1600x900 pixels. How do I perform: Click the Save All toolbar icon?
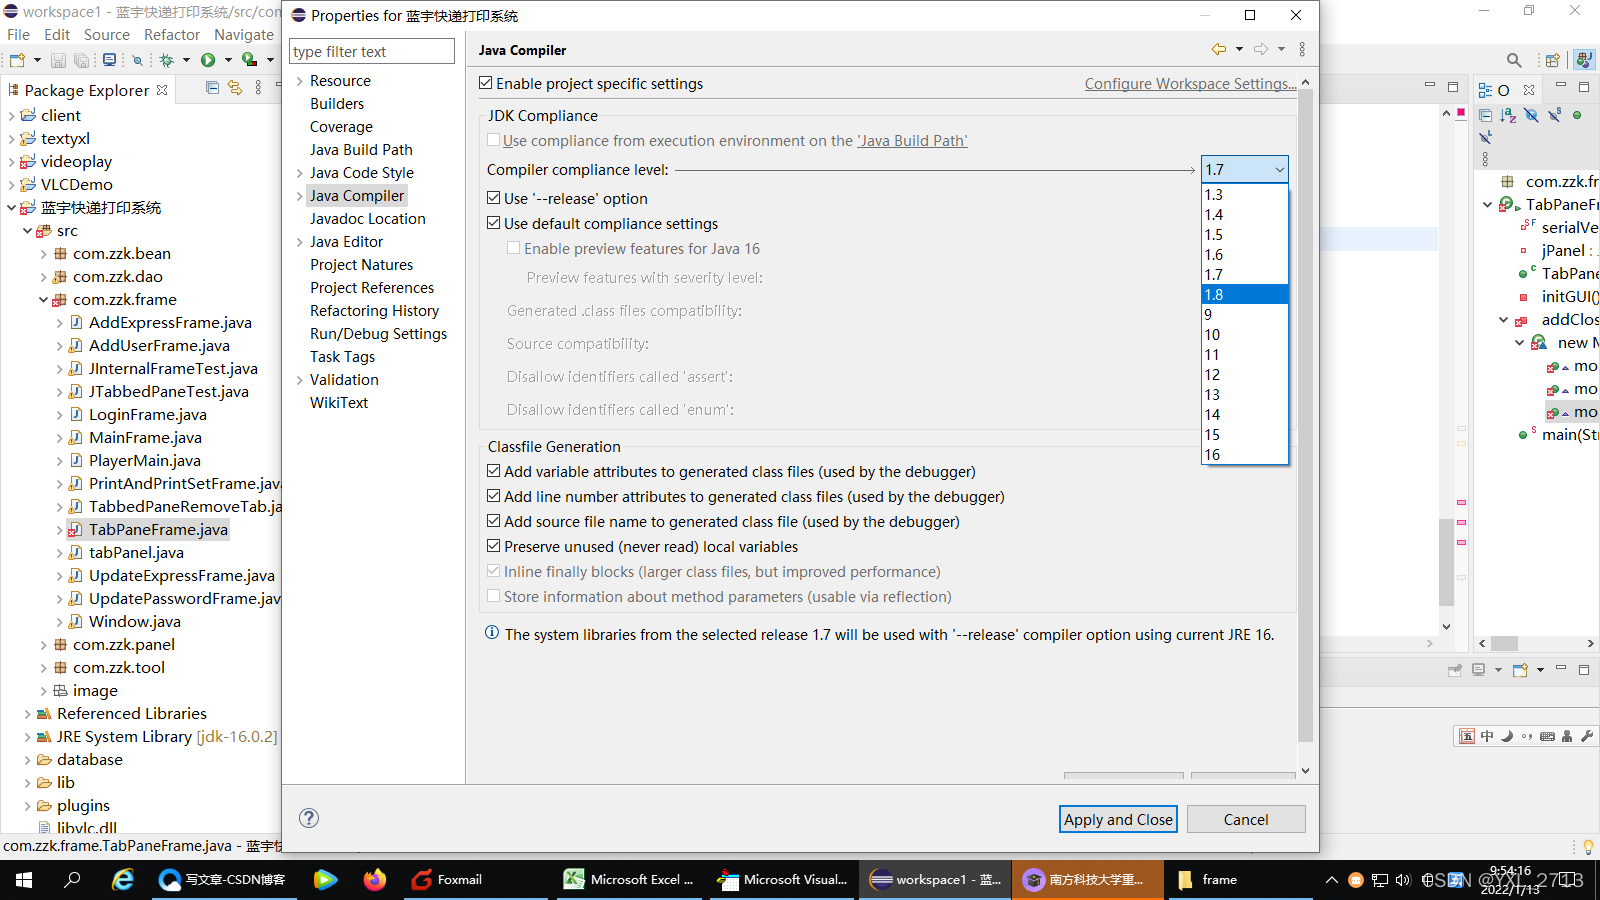point(81,59)
